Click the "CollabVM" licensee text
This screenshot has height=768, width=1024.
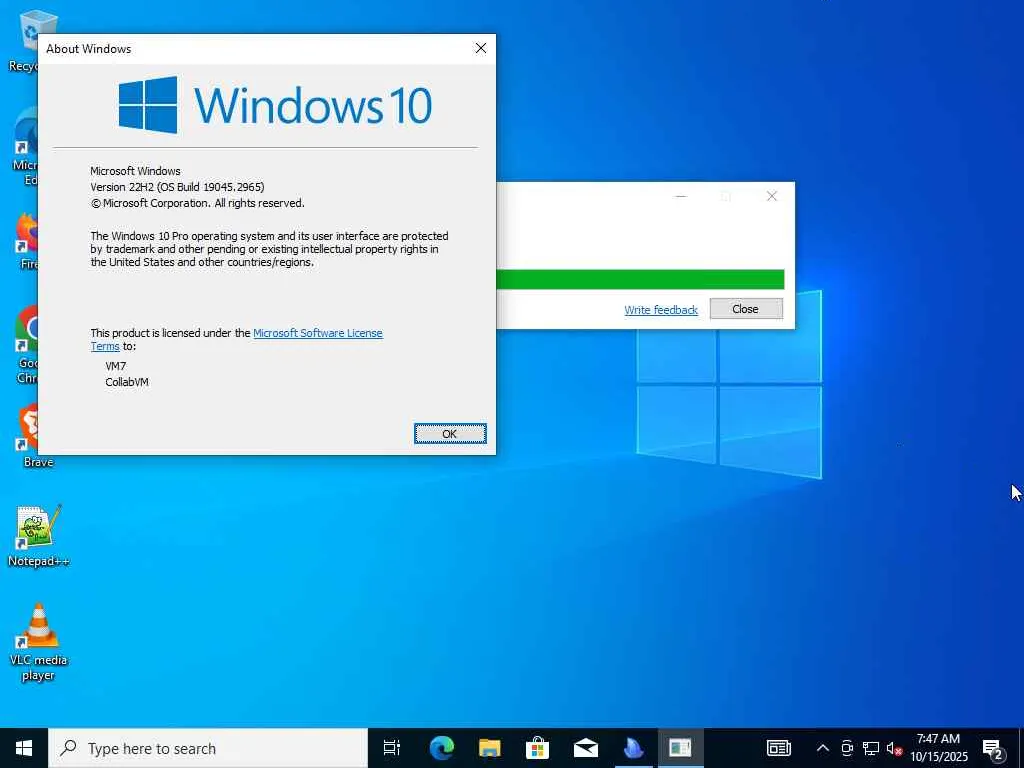pyautogui.click(x=127, y=382)
